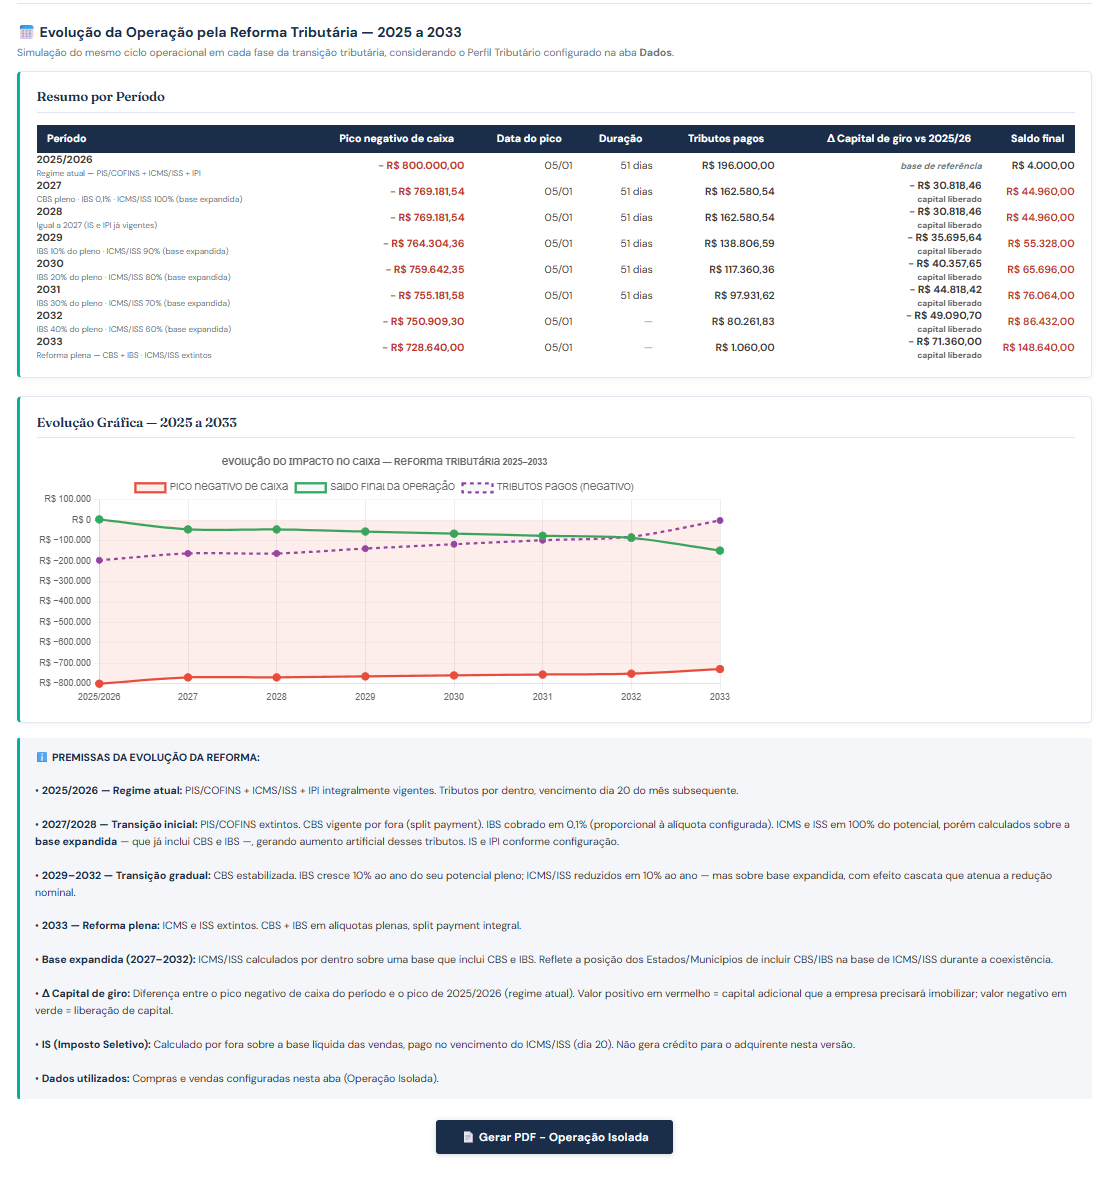Click the taxes paid value R$ 117.360,36
Image resolution: width=1107 pixels, height=1180 pixels.
741,269
